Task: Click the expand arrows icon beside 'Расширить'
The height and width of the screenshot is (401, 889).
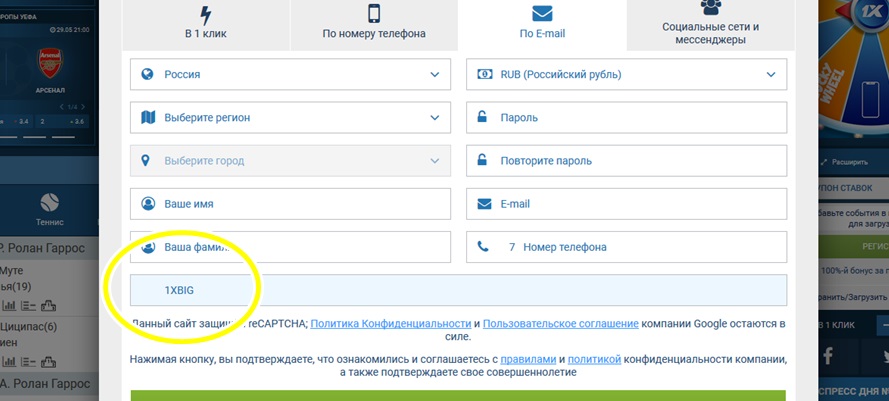Action: pos(824,162)
